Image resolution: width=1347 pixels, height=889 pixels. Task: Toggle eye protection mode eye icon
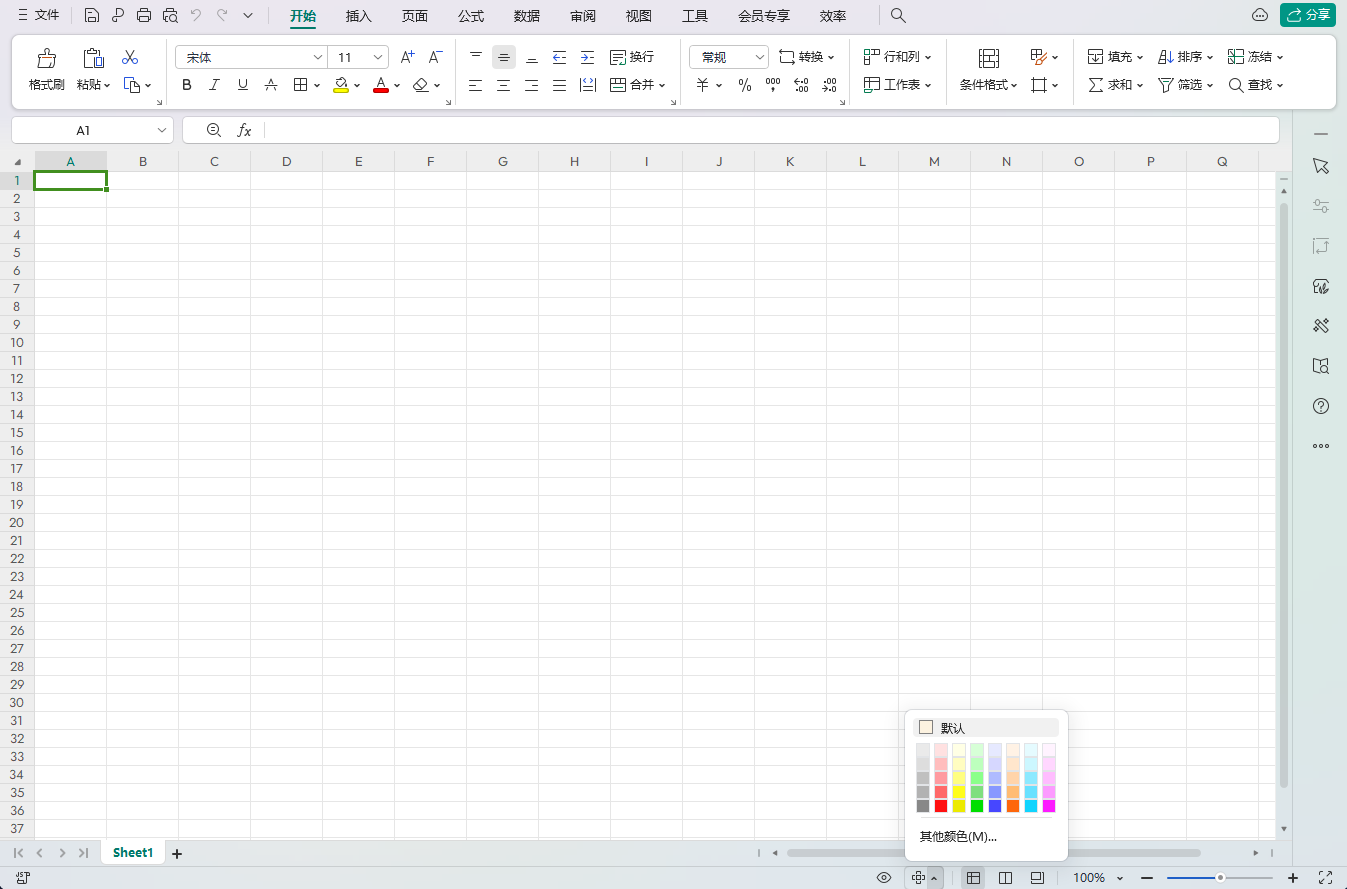pyautogui.click(x=884, y=877)
